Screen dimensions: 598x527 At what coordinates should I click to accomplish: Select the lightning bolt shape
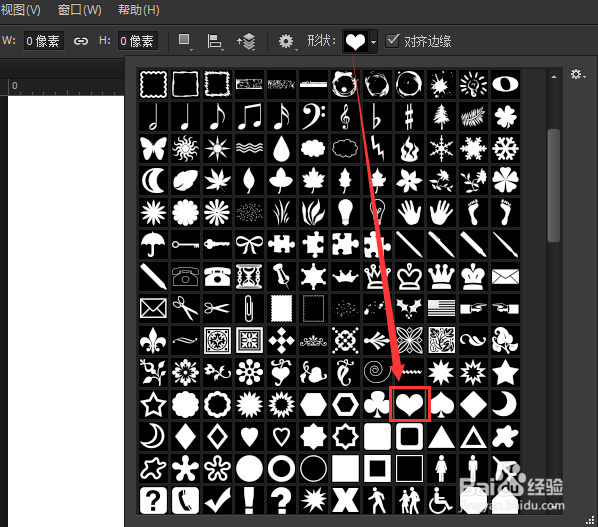377,148
